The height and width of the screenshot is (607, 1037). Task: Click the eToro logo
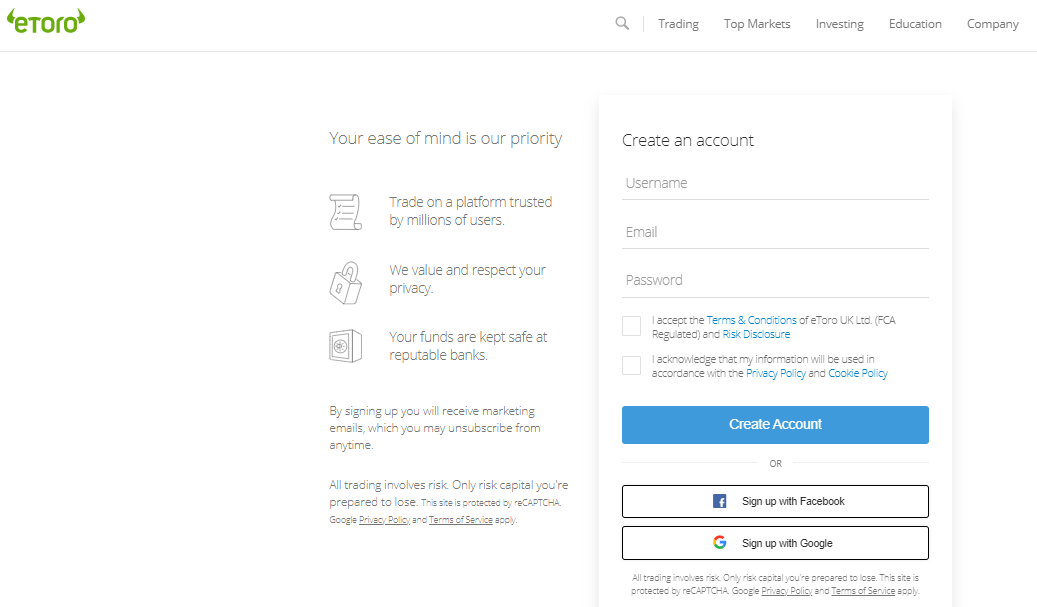(46, 21)
